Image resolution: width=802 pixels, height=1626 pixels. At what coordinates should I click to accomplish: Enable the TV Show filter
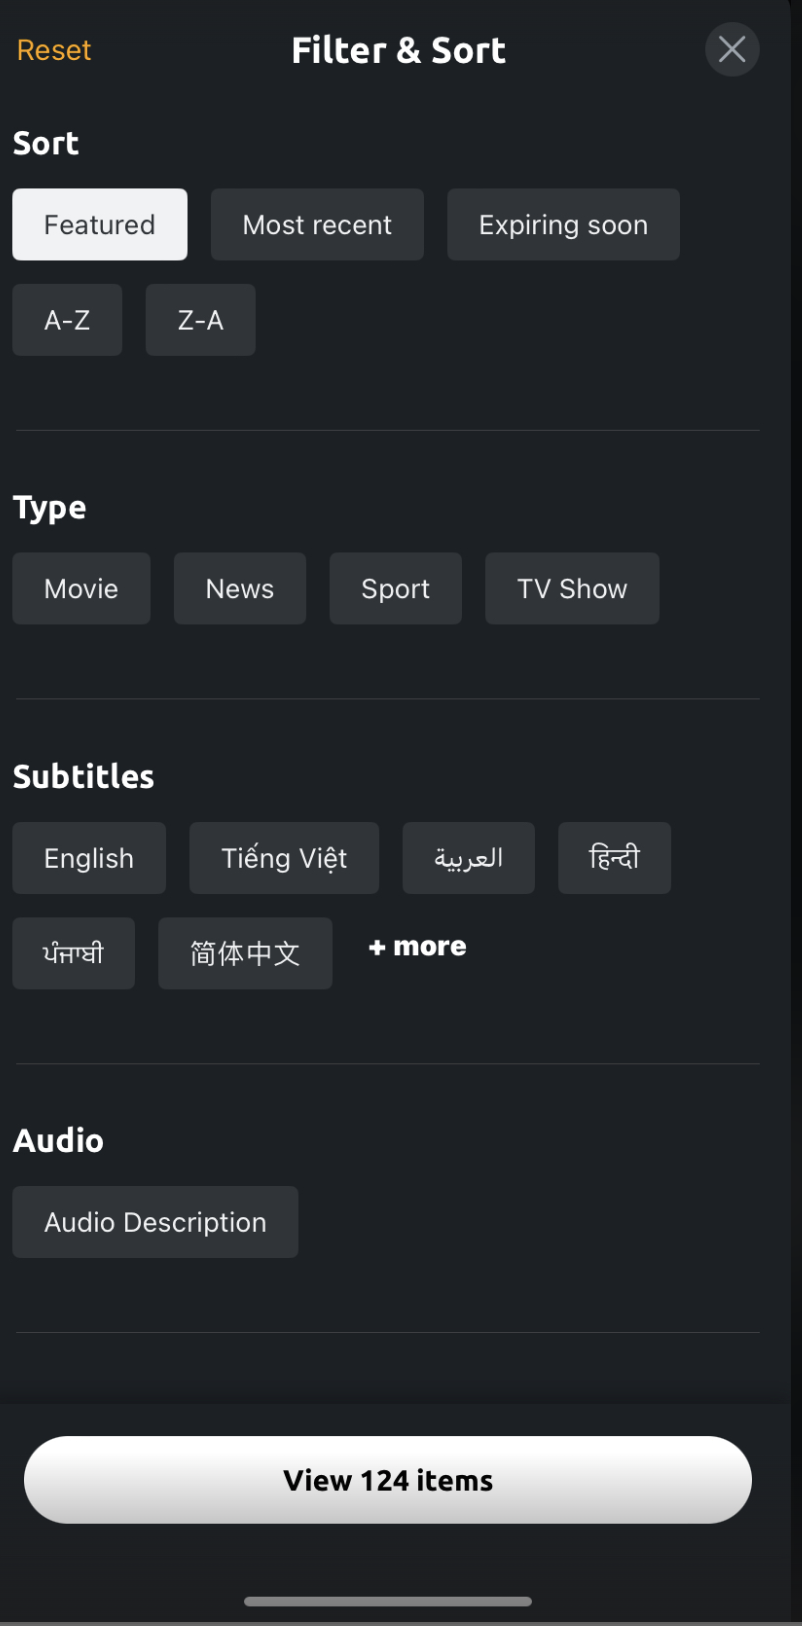(572, 588)
